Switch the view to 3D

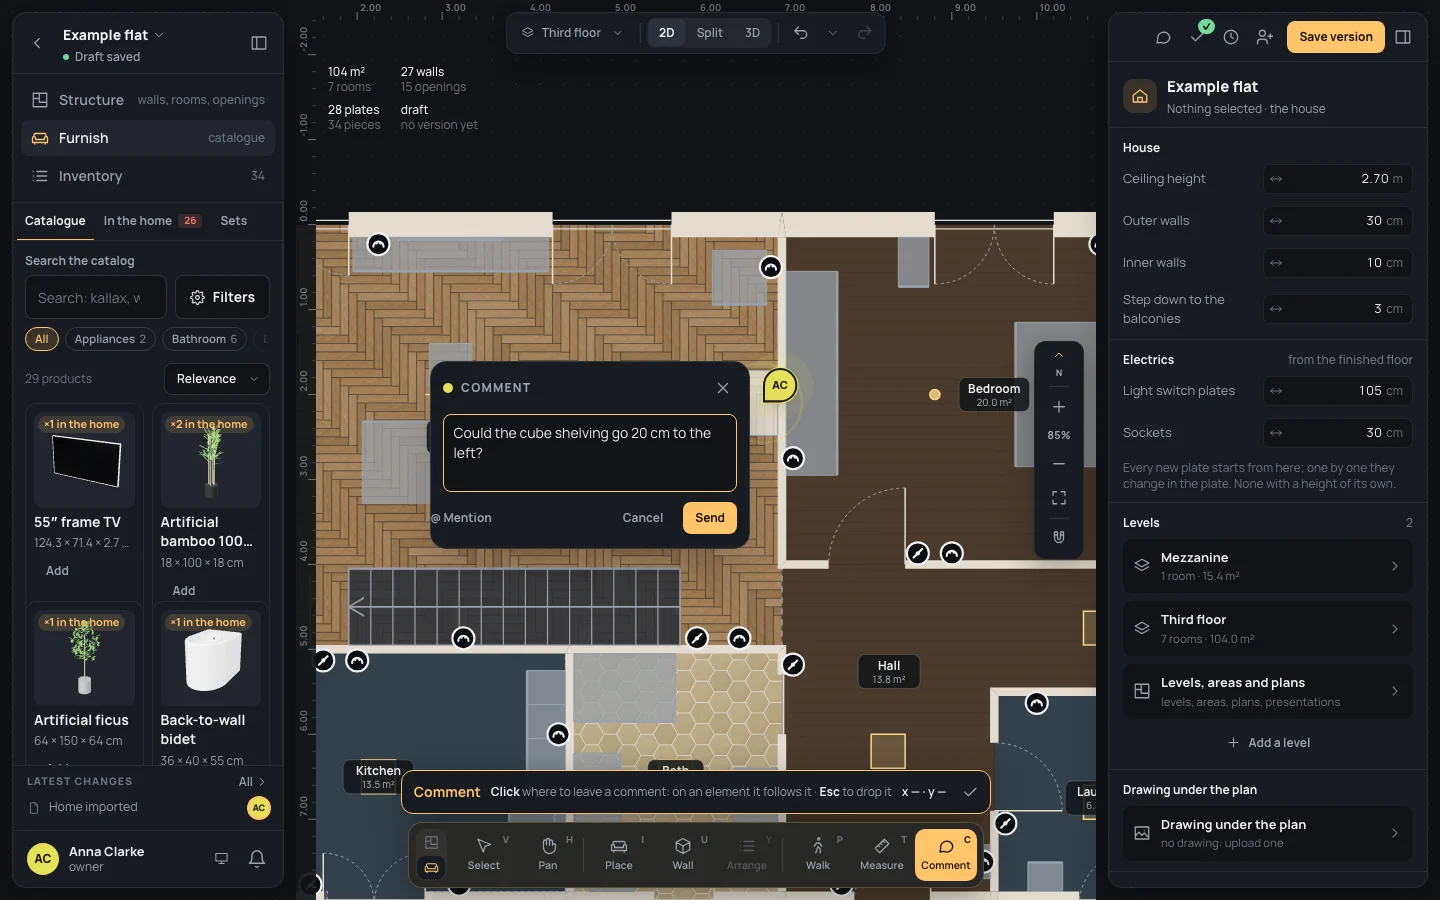pyautogui.click(x=752, y=33)
